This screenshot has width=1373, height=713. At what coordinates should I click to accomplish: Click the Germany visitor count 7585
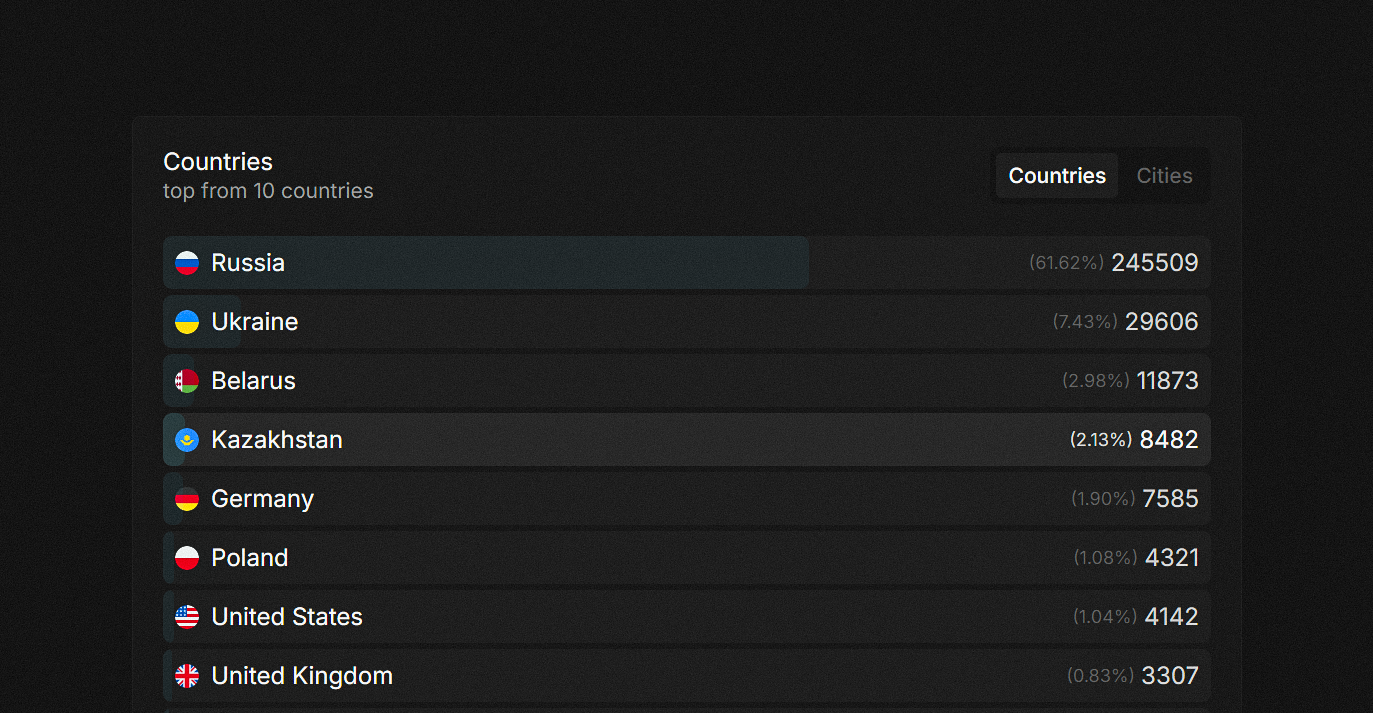pos(1170,499)
